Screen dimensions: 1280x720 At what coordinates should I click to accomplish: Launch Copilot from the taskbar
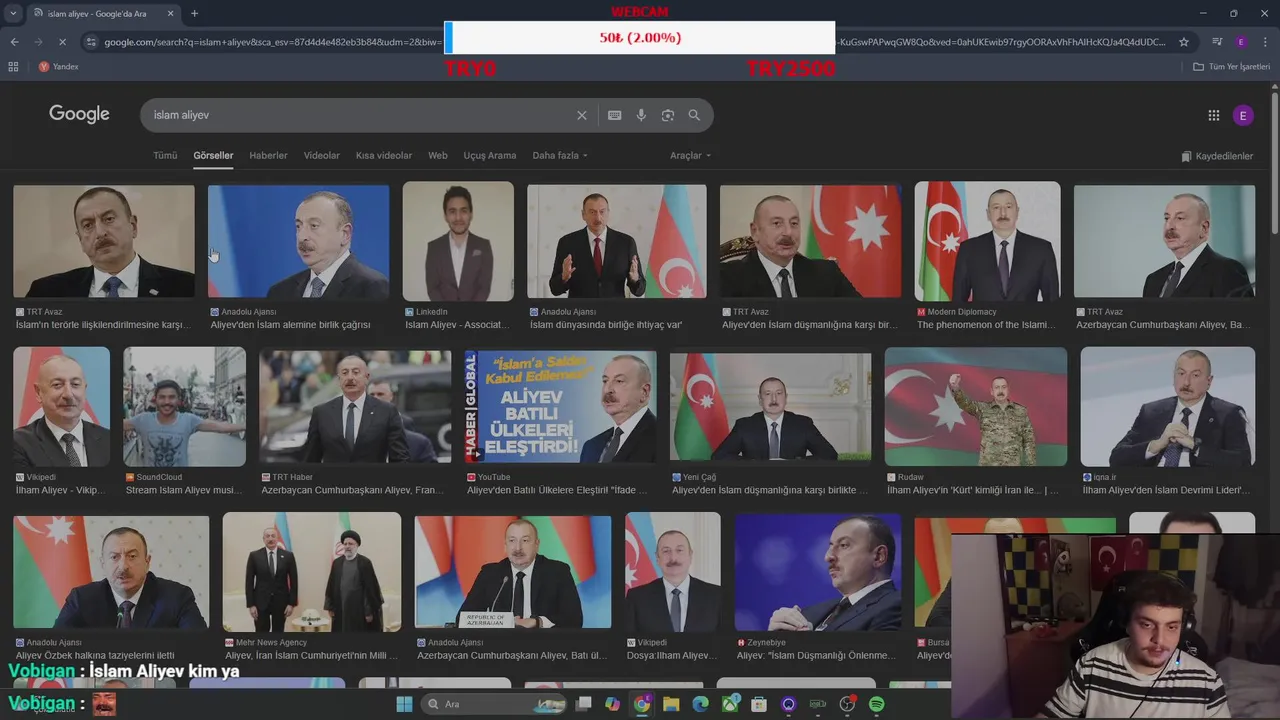(x=612, y=704)
